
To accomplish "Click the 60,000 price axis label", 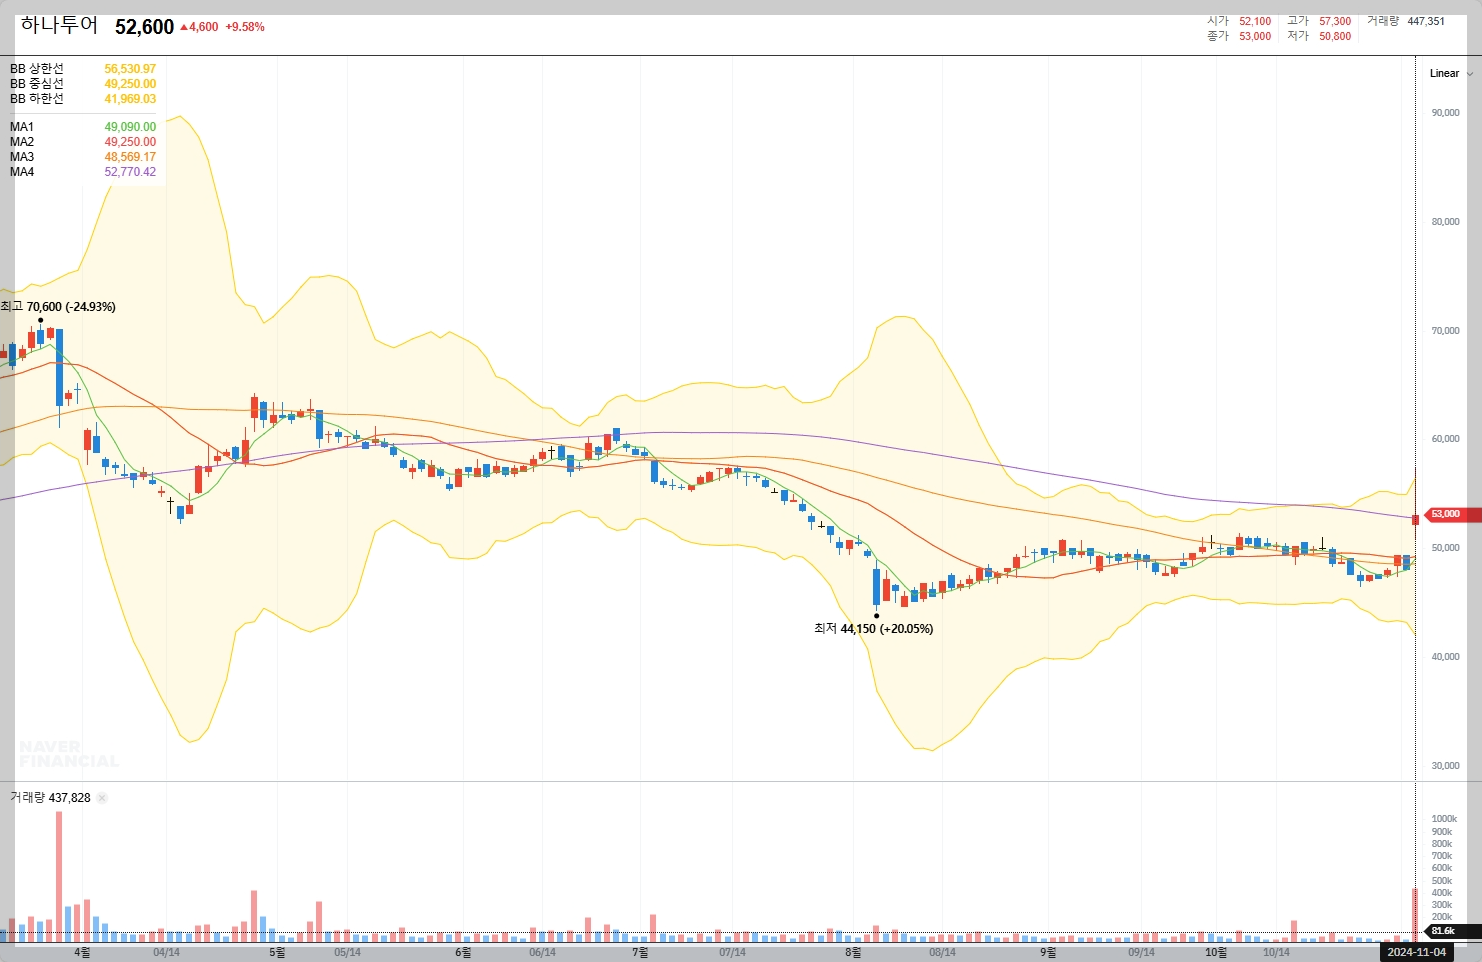I will coord(1445,439).
